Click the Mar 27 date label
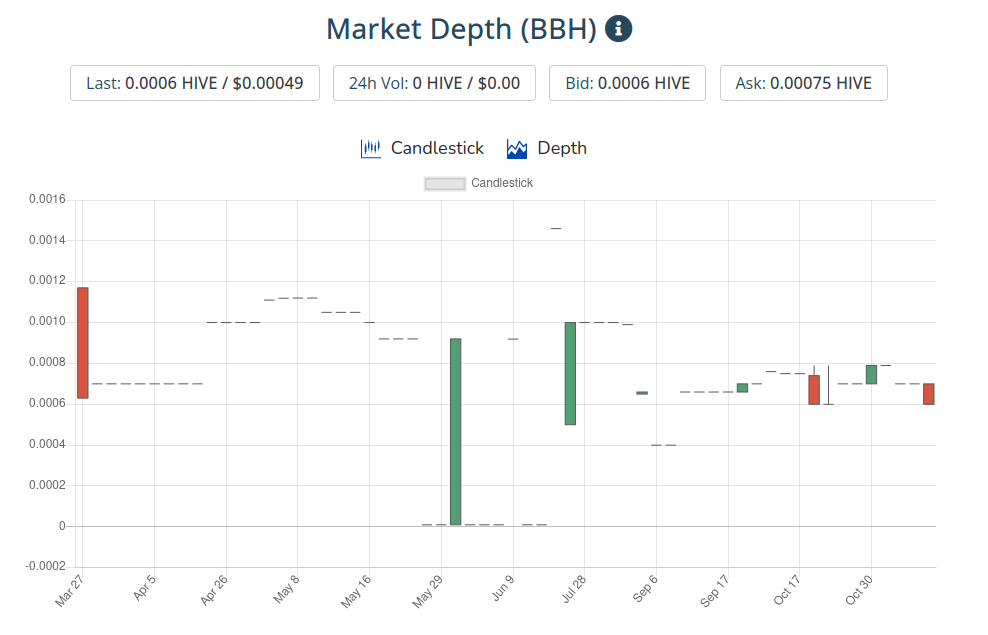The width and height of the screenshot is (988, 635). click(x=69, y=591)
